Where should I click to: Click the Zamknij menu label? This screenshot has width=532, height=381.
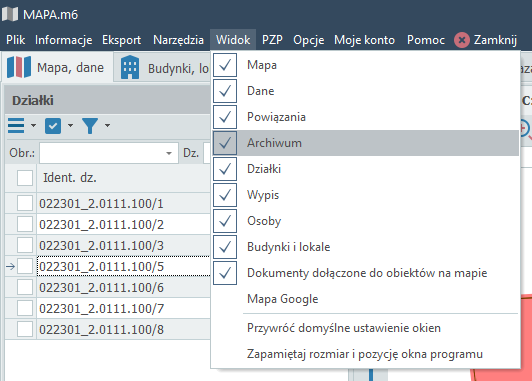(495, 40)
